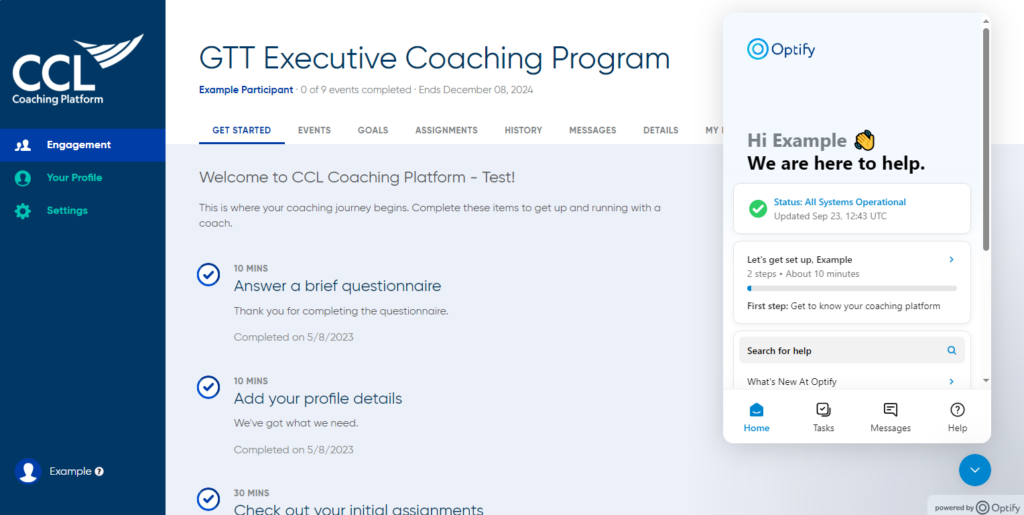
Task: Click the Engagement people icon in sidebar
Action: (23, 145)
